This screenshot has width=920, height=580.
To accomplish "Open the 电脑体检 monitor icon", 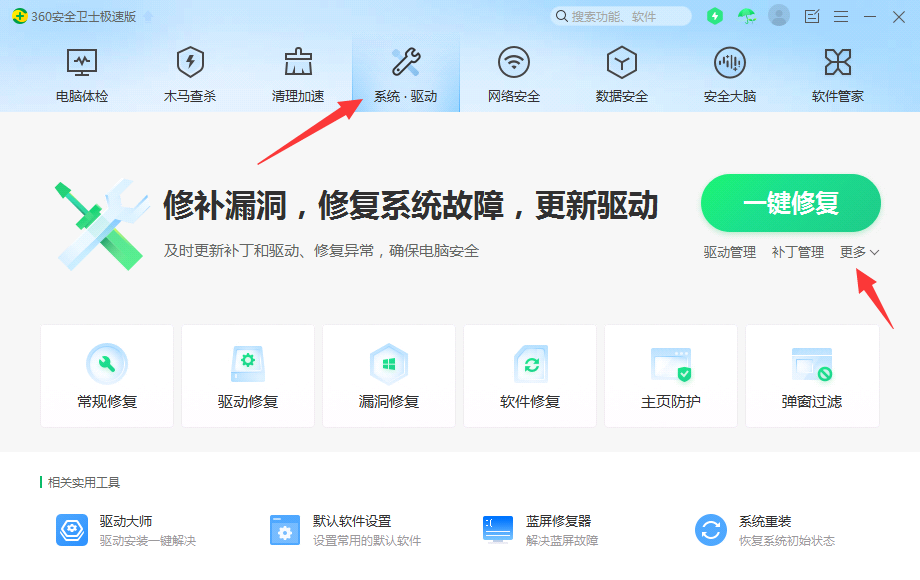I will (82, 62).
